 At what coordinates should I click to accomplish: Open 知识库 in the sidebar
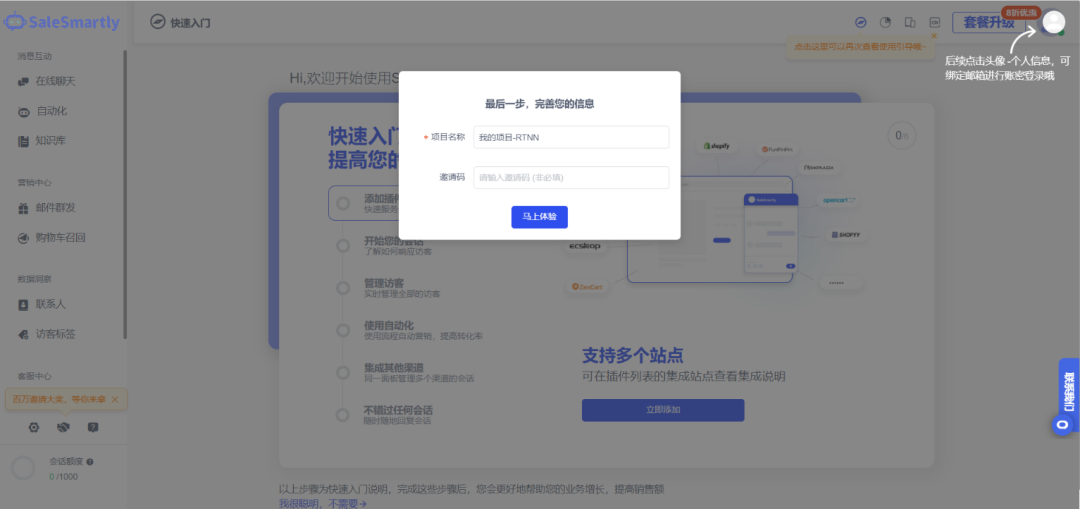coord(42,141)
